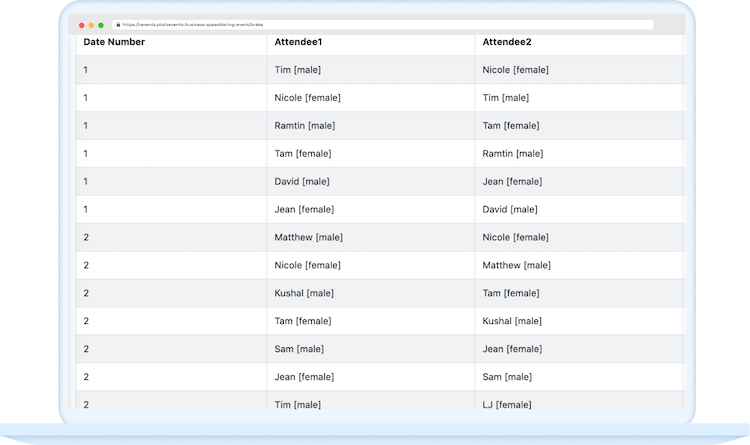Image resolution: width=750 pixels, height=445 pixels.
Task: Select Kushal [male] in the Attendee1 column
Action: pyautogui.click(x=304, y=293)
